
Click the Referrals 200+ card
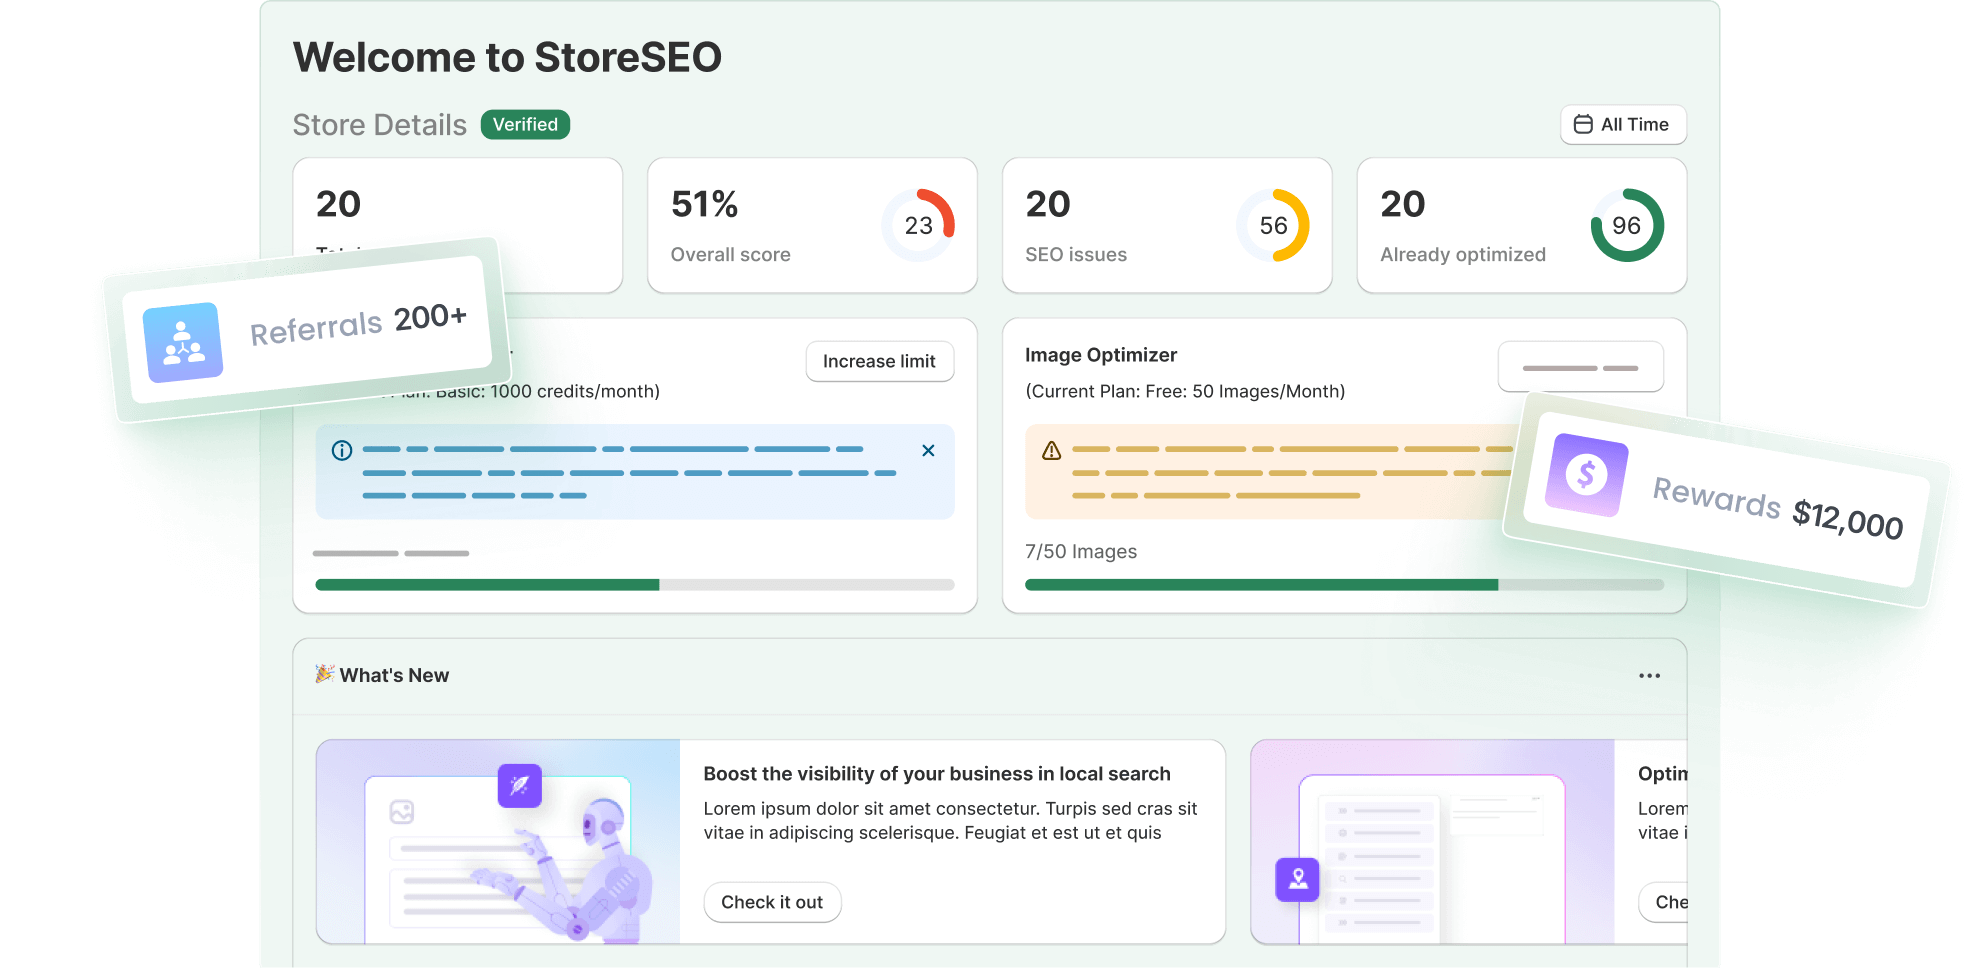[x=307, y=330]
